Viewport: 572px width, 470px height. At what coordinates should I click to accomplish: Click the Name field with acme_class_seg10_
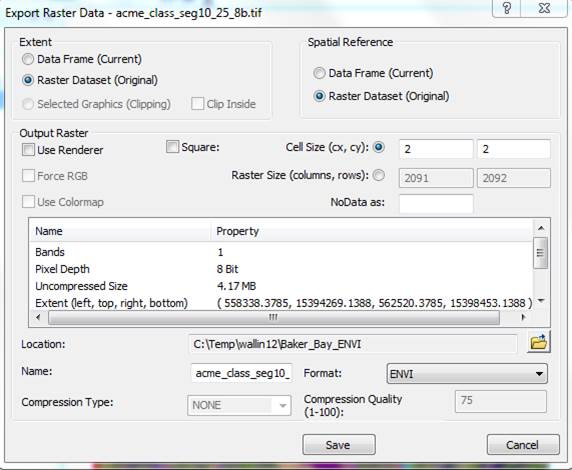coord(241,373)
